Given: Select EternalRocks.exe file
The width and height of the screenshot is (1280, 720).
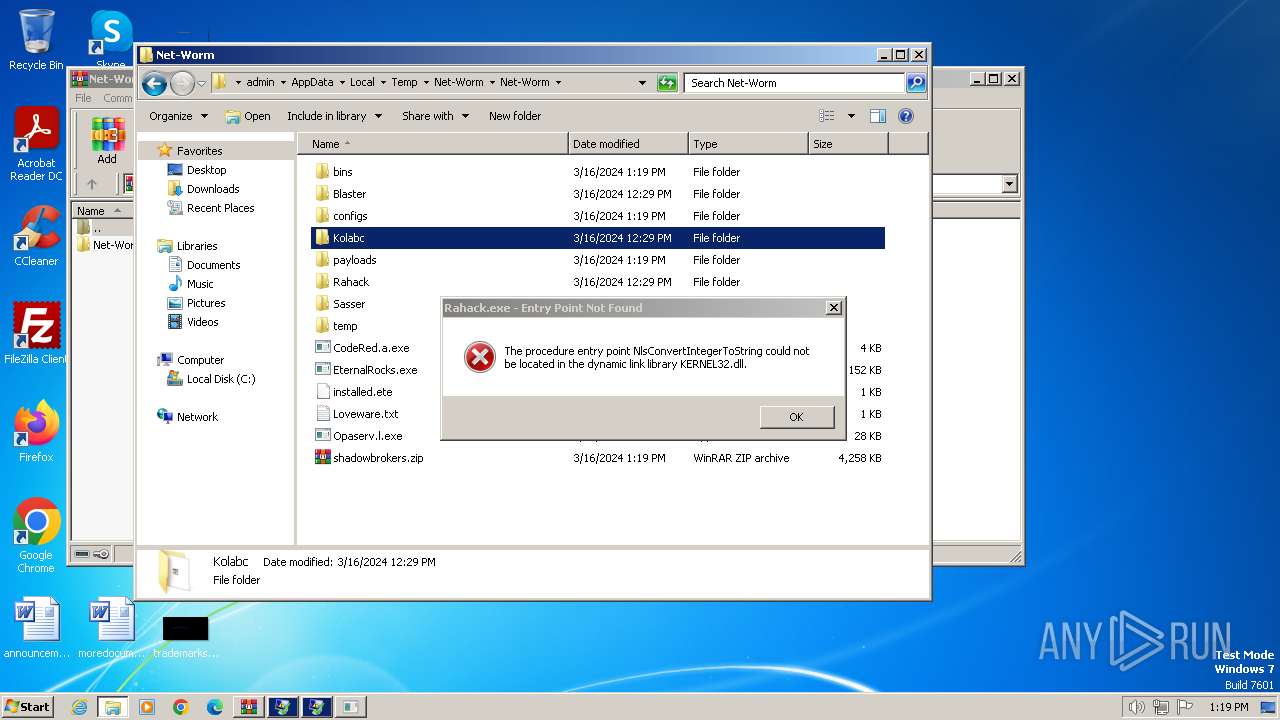Looking at the screenshot, I should 375,370.
